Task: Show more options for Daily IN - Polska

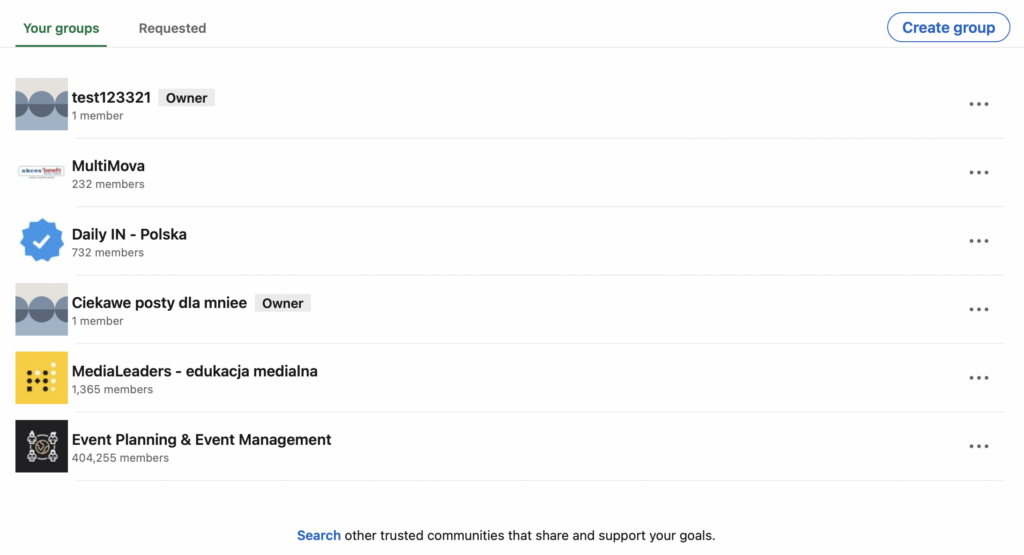Action: 978,241
